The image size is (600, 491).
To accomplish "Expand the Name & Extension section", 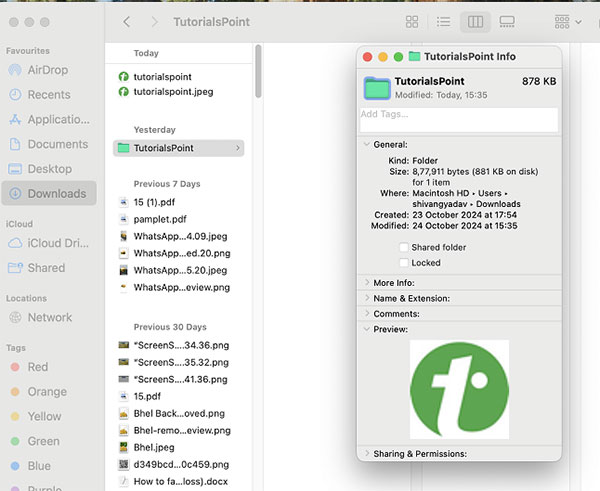I will [368, 298].
